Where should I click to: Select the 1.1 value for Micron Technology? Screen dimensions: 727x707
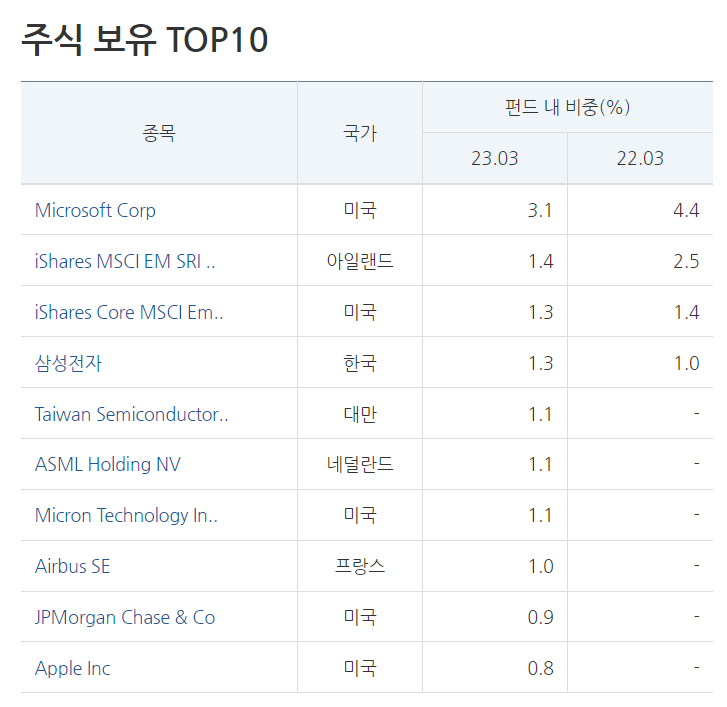click(540, 516)
